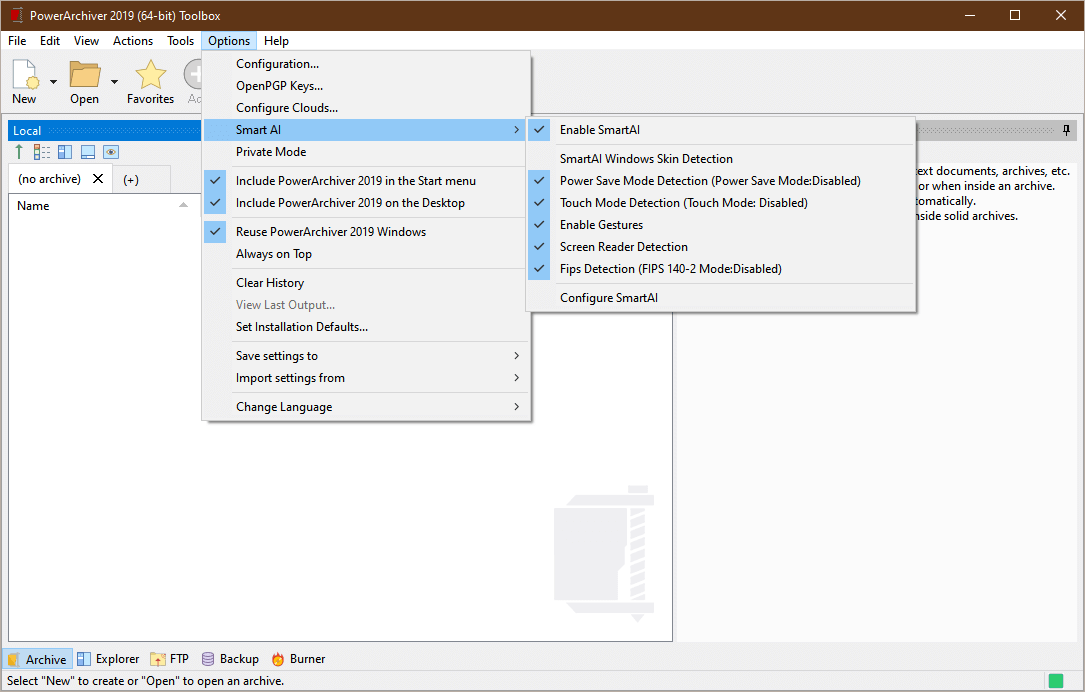Click the green up-arrow icon in Local panel
Screen dimensions: 1085x692
19,152
